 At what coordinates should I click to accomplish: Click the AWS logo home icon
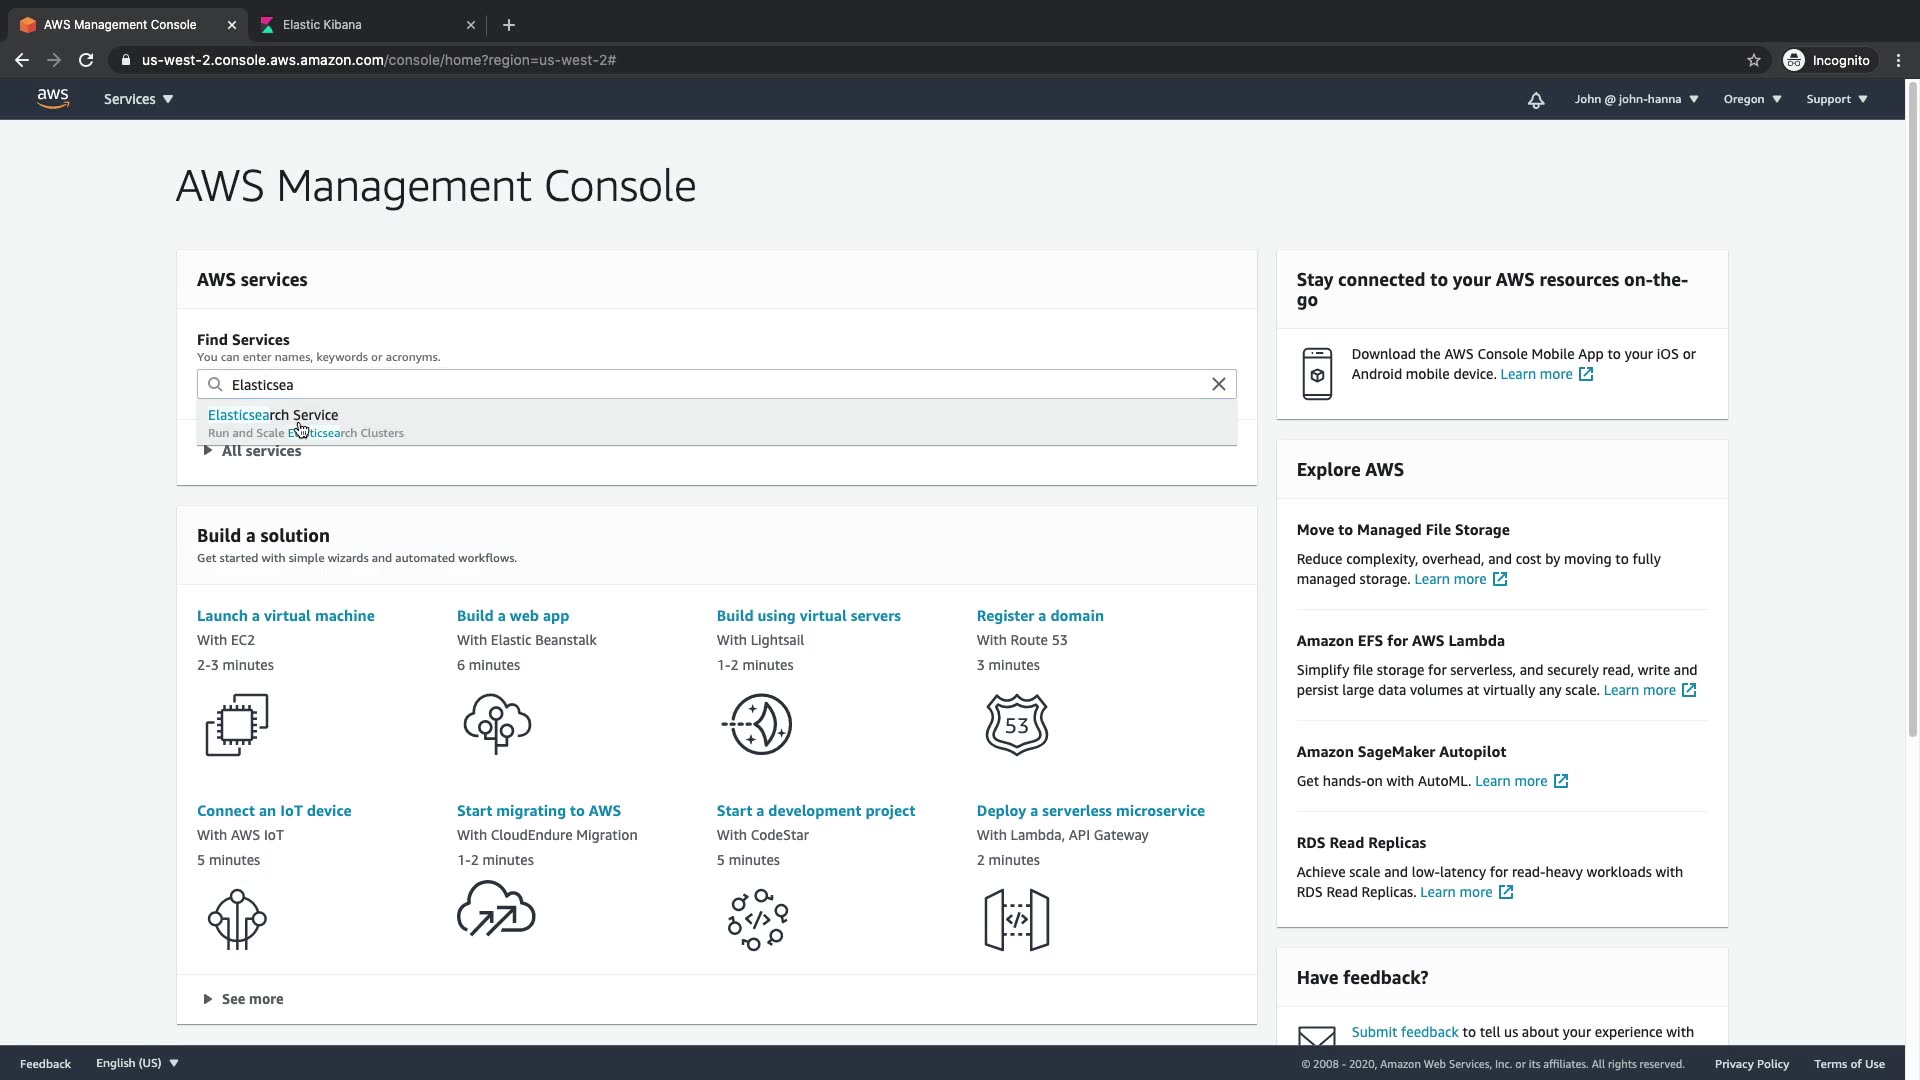tap(53, 98)
